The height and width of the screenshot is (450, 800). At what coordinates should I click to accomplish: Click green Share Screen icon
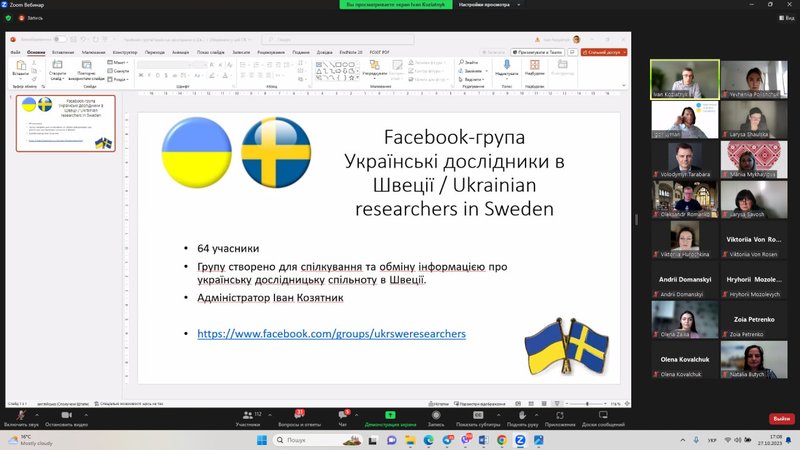pyautogui.click(x=390, y=415)
